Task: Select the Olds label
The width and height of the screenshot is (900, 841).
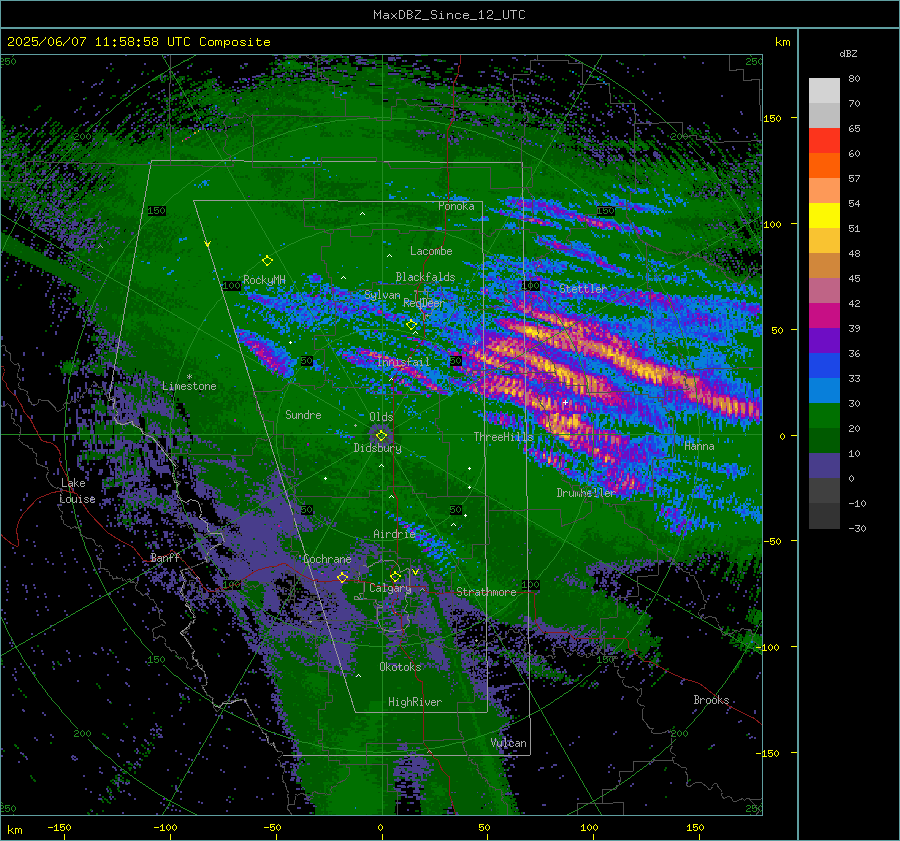Action: 381,417
